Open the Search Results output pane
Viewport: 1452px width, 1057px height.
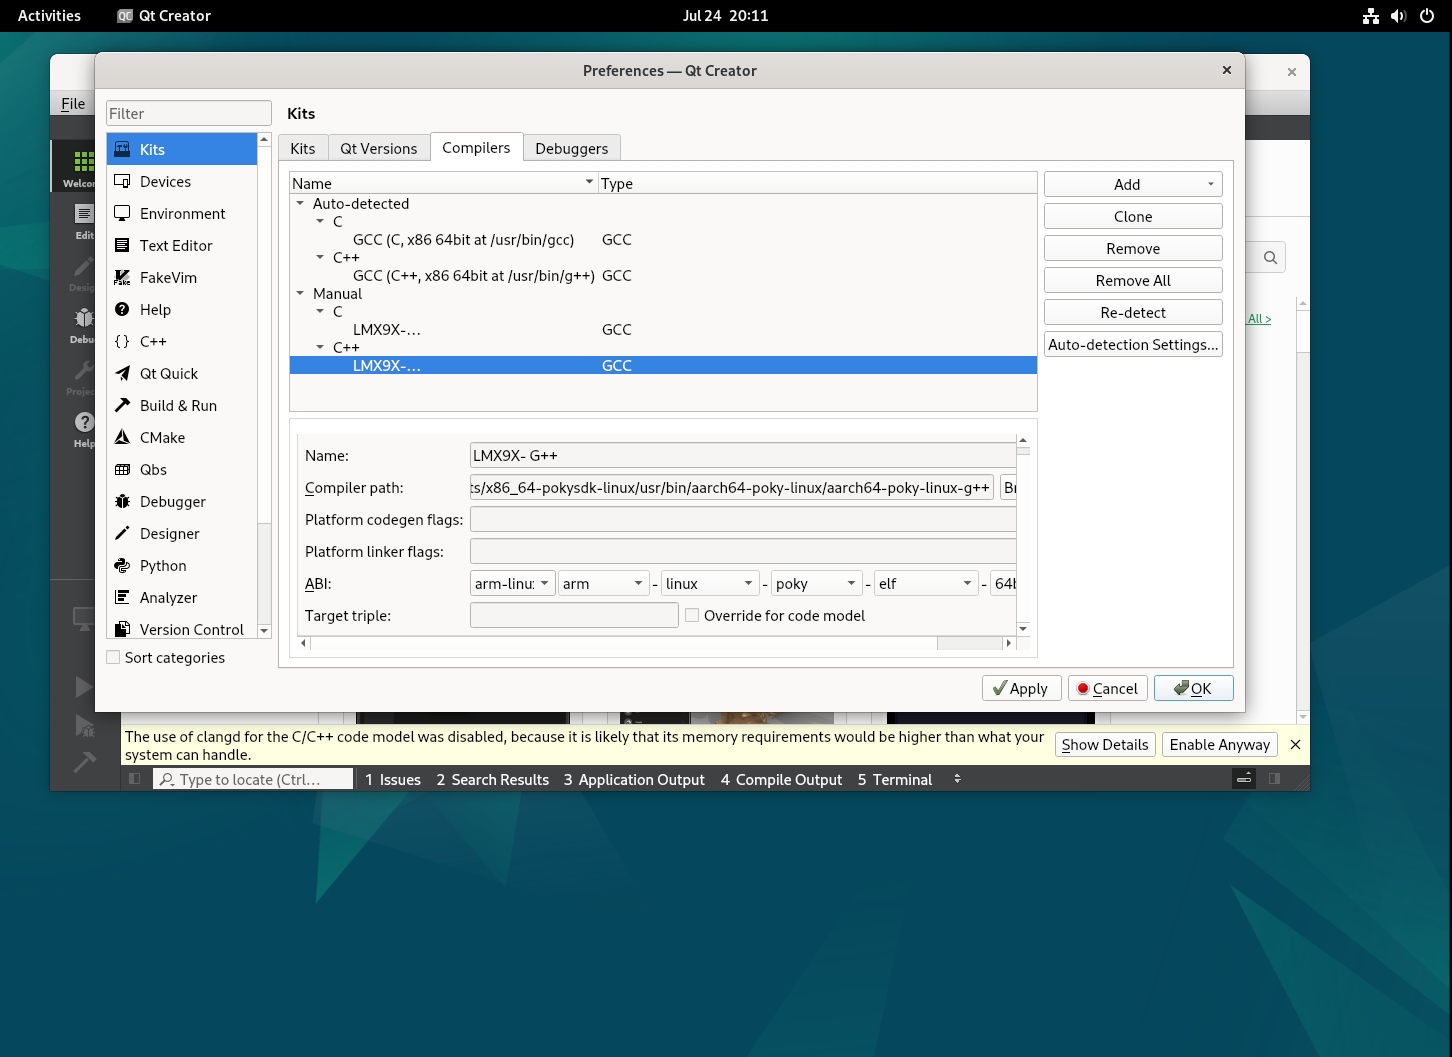[x=493, y=779]
